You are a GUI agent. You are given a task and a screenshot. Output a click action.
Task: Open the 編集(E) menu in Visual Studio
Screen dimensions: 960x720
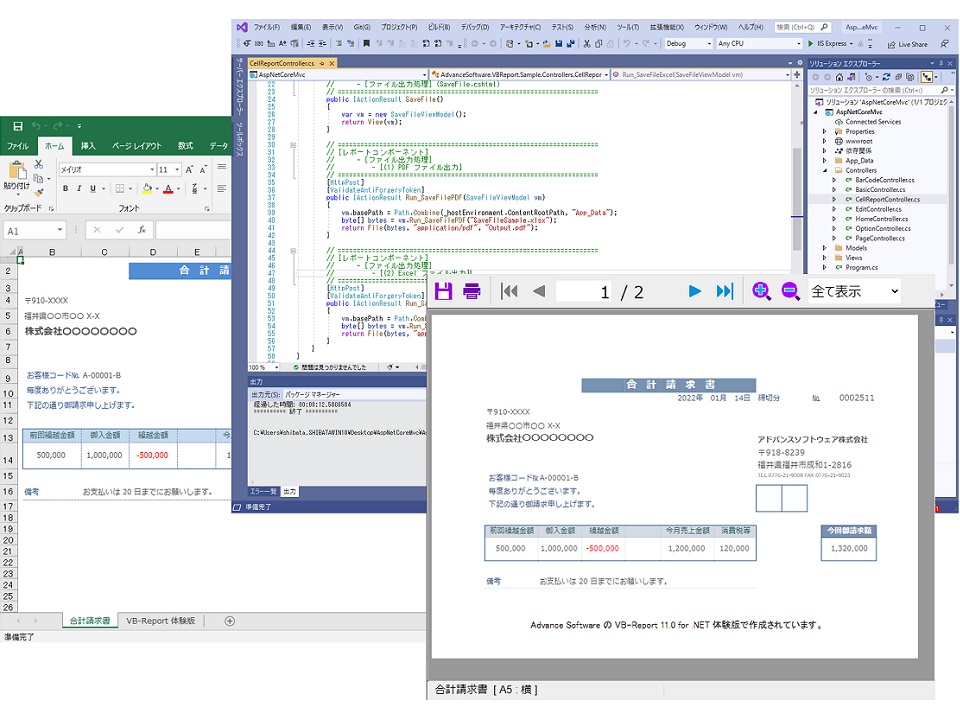(x=301, y=28)
